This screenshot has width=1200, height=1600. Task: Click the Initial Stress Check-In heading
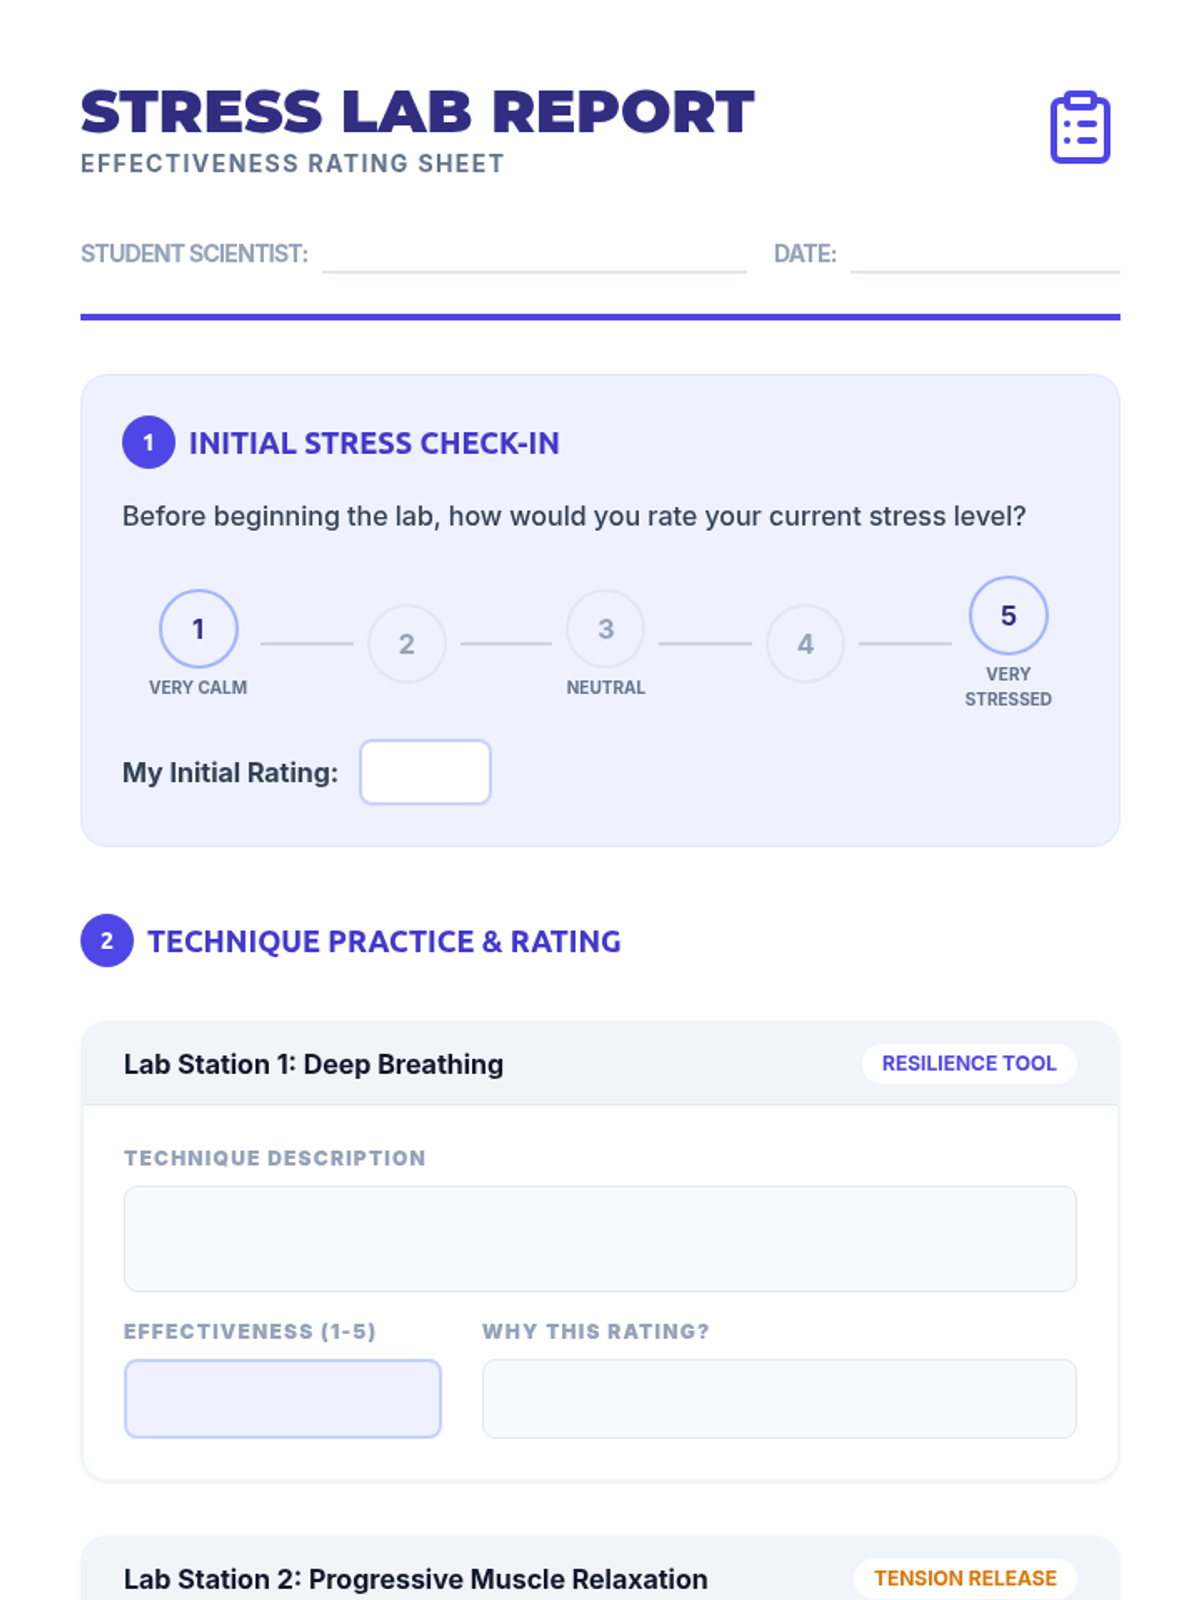374,443
